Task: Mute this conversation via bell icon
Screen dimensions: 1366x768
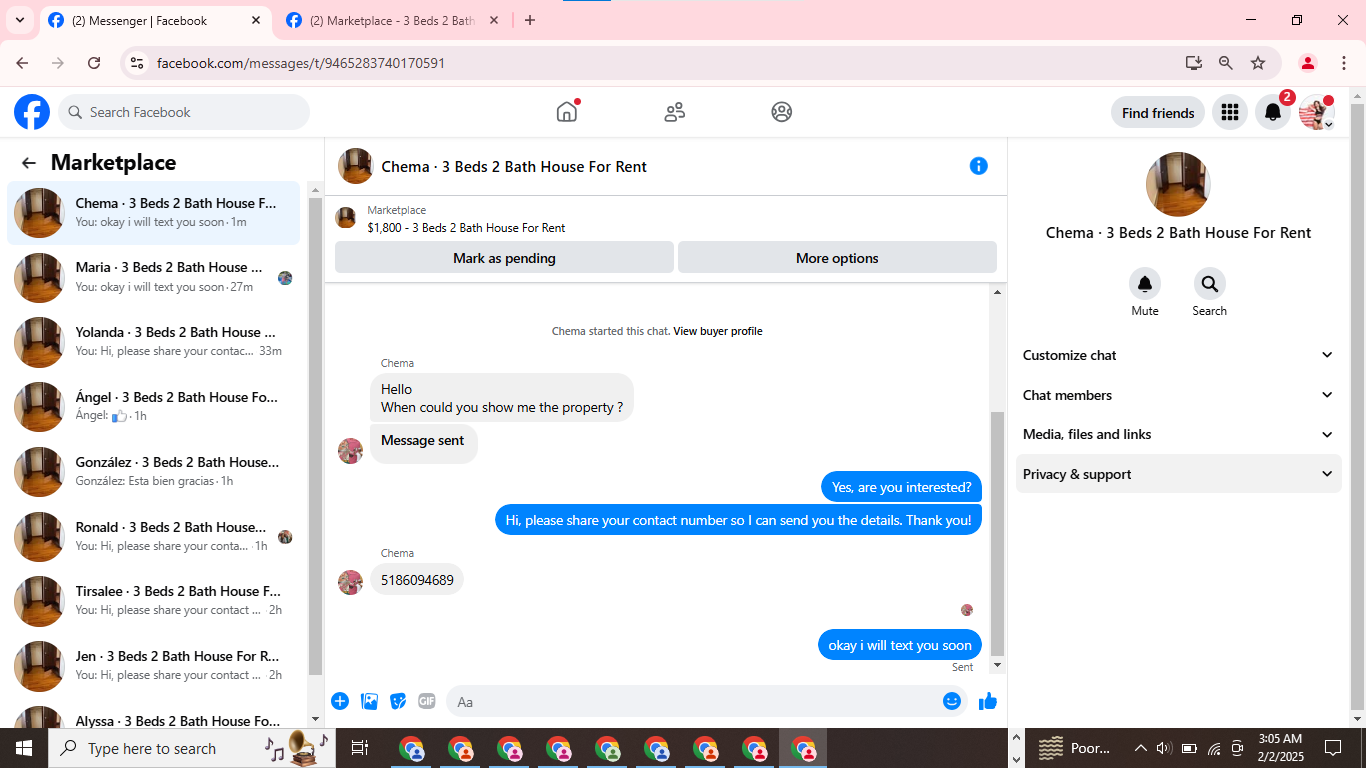Action: pos(1145,284)
